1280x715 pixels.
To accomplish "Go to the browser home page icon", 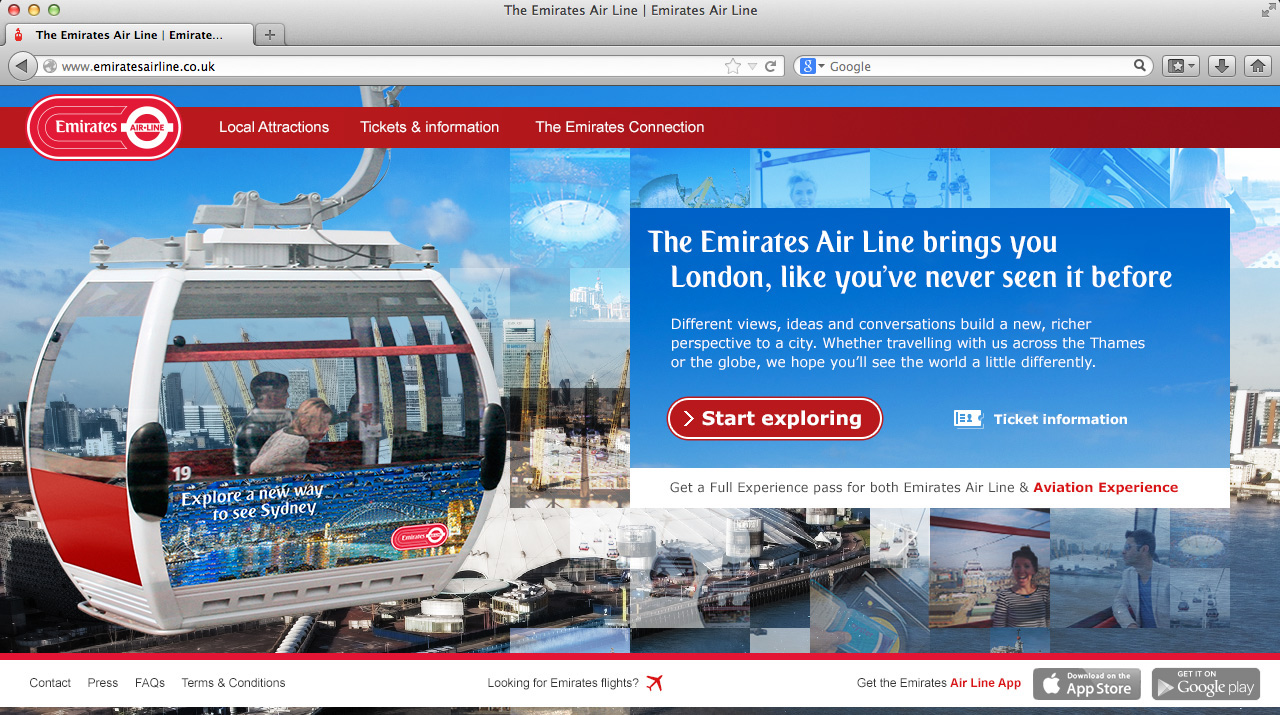I will tap(1258, 66).
